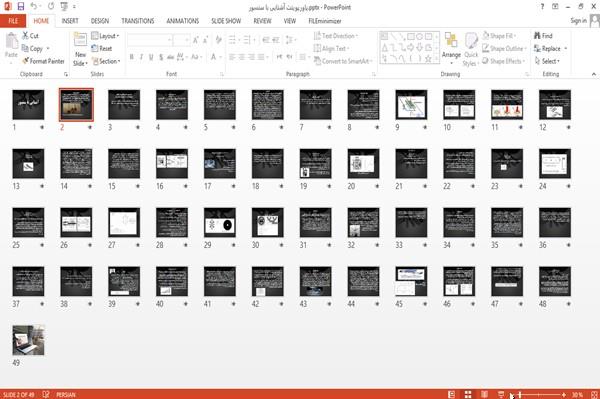Click the 'SLIDE 2 OF 49' status text
Viewport: 600px width, 399px height.
[18, 394]
